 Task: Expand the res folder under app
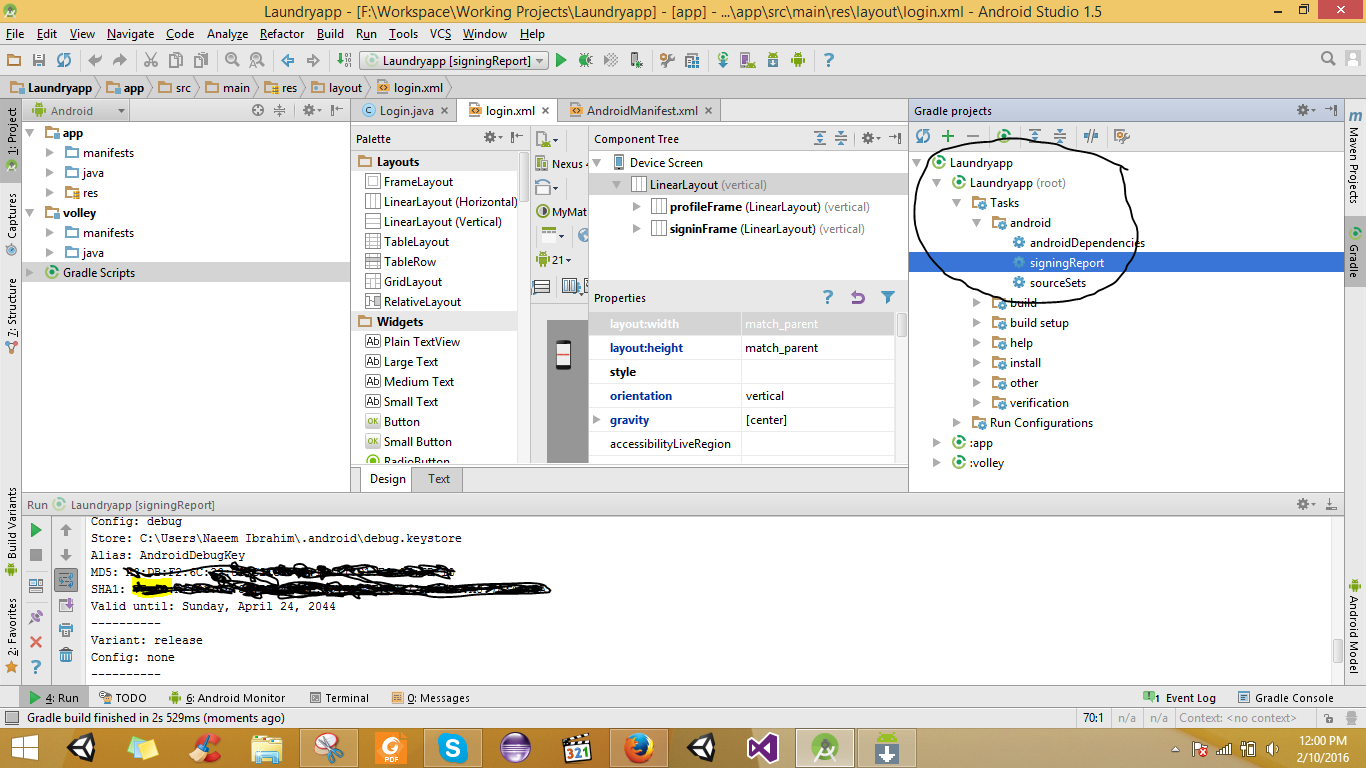click(50, 193)
